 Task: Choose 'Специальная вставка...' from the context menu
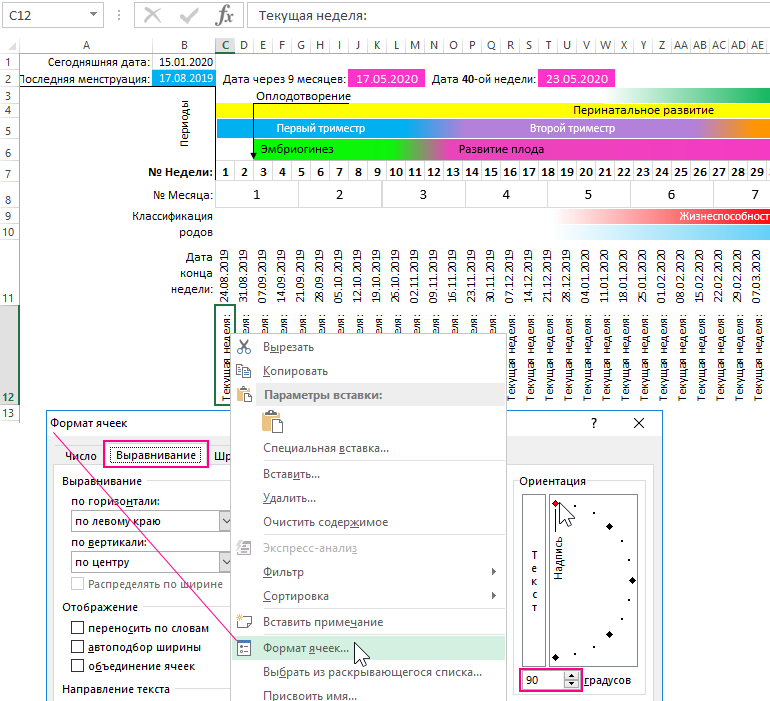pyautogui.click(x=325, y=448)
